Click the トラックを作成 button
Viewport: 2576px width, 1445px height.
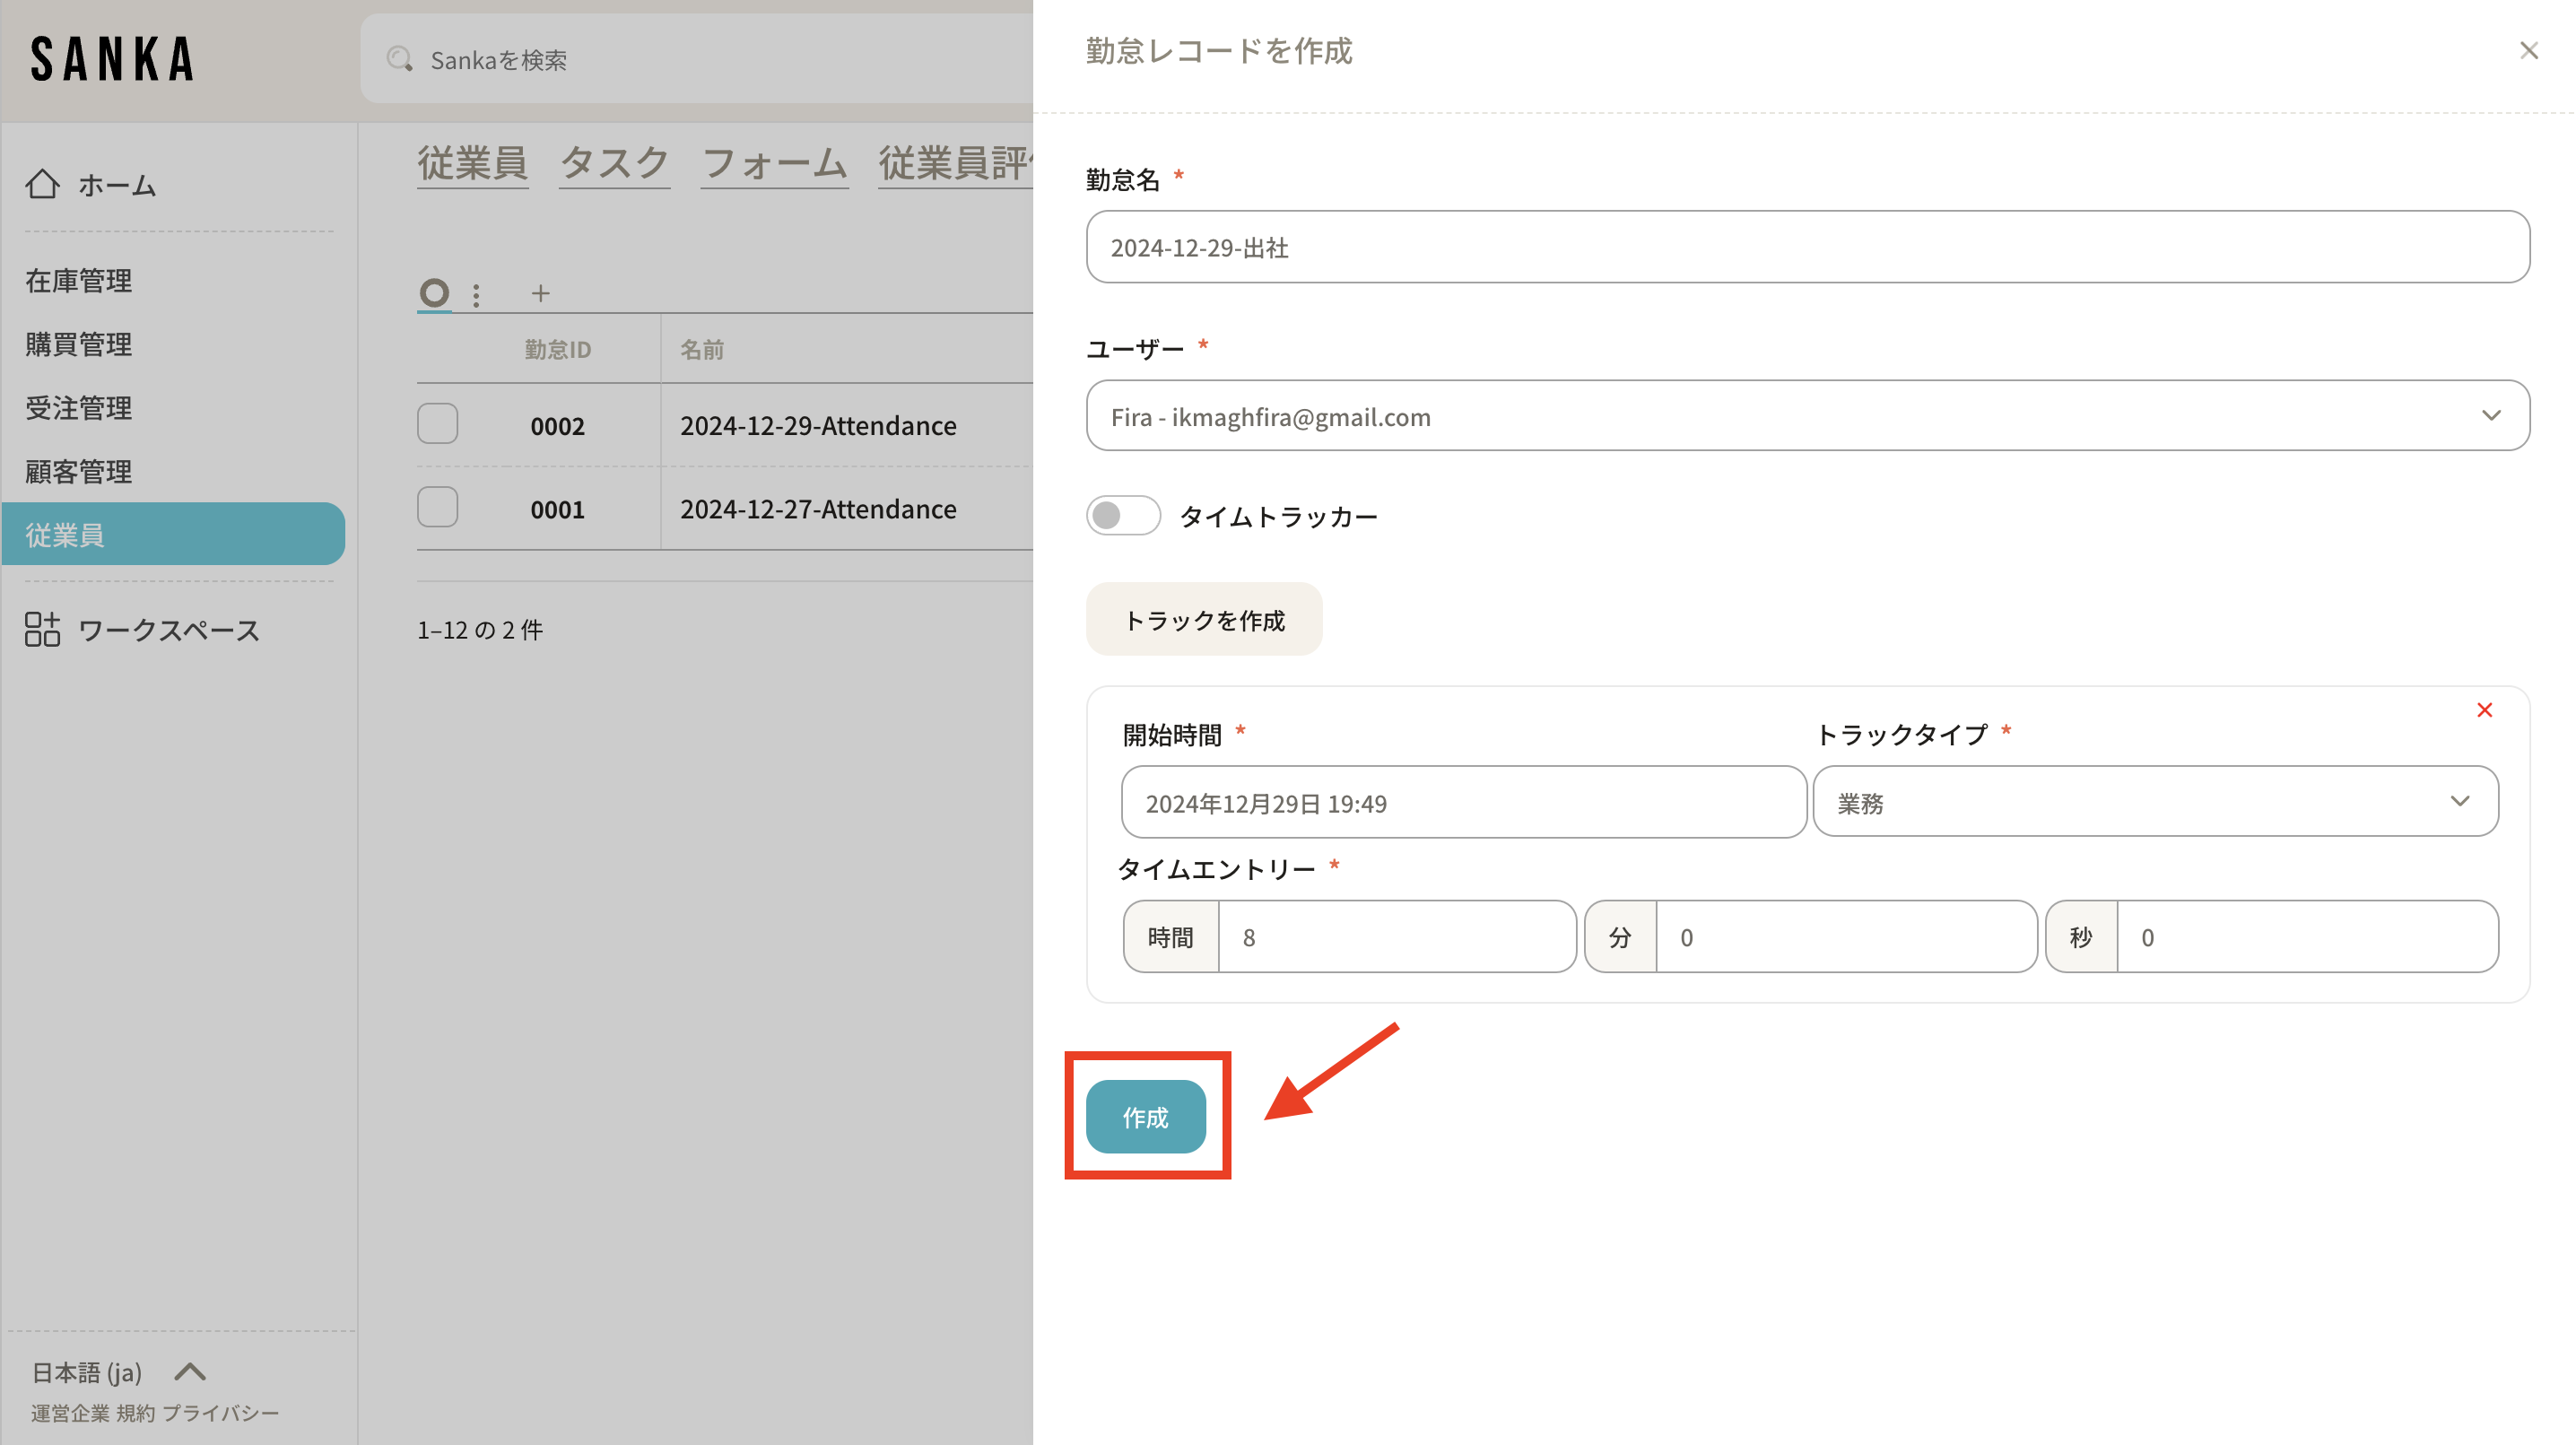[x=1204, y=620]
